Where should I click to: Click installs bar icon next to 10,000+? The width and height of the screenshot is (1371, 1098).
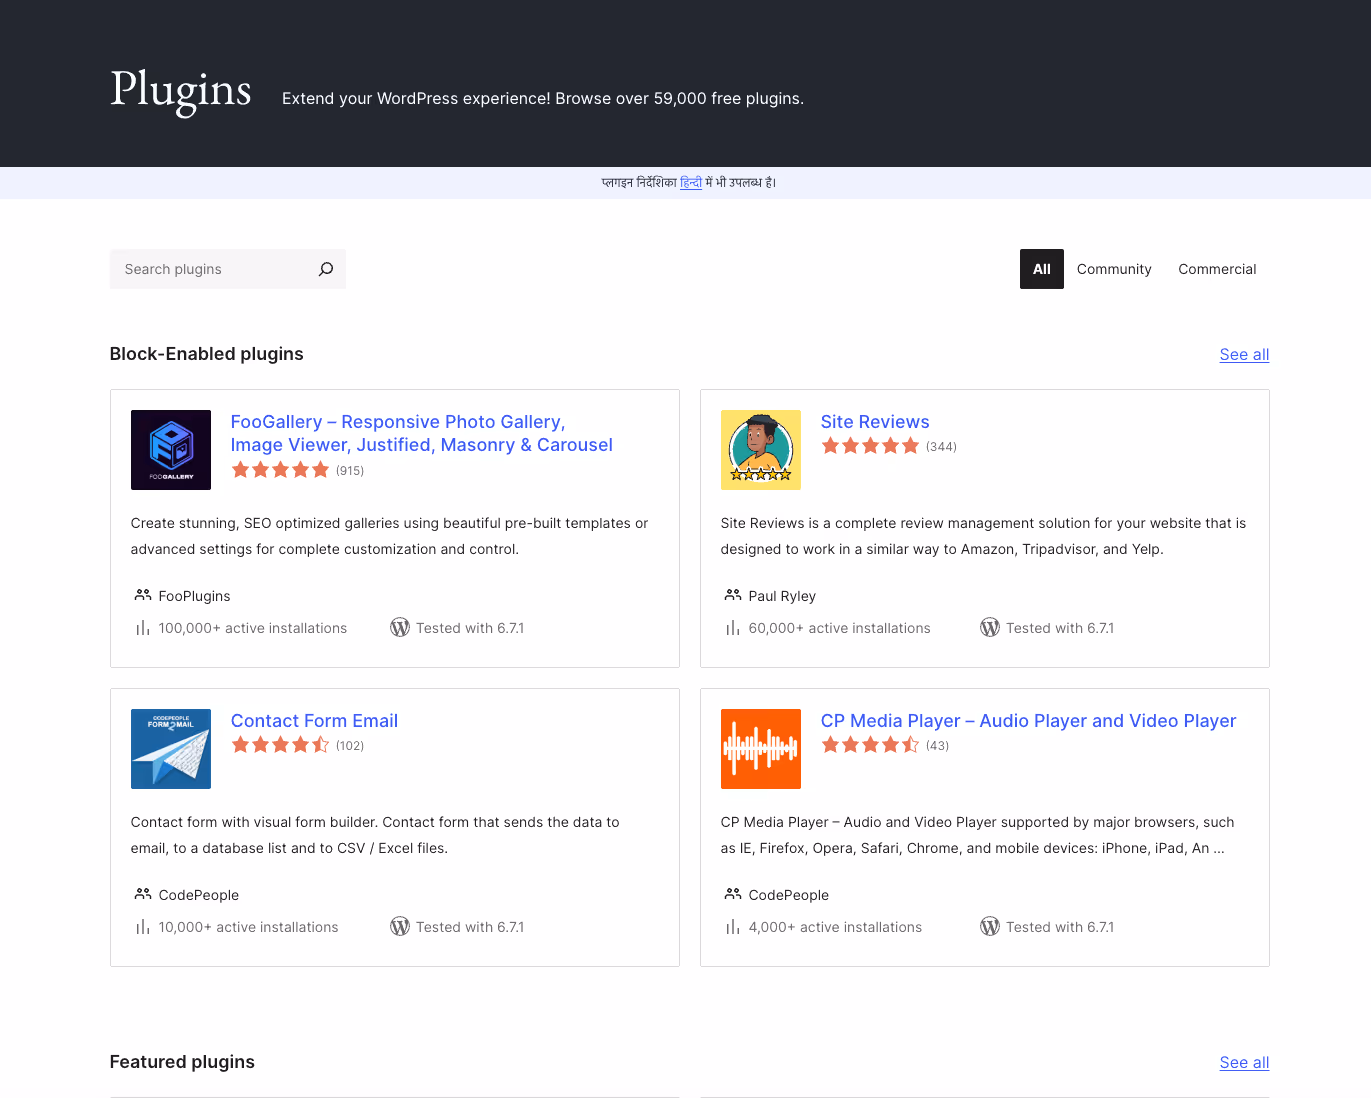[x=143, y=927]
